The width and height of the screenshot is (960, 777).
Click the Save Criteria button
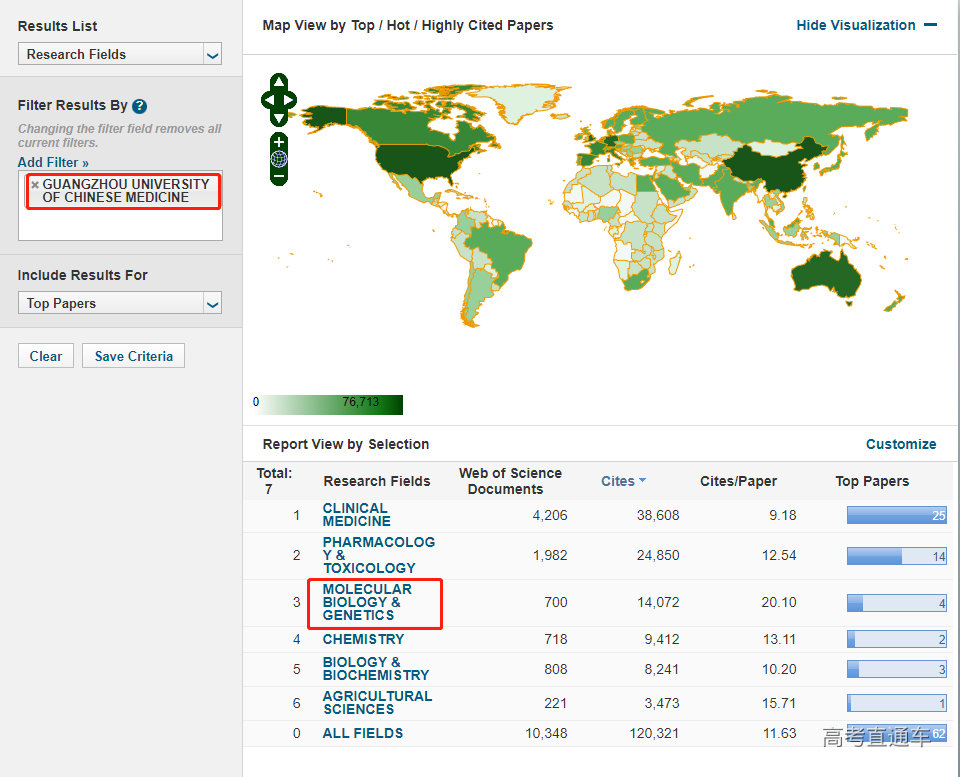[134, 356]
